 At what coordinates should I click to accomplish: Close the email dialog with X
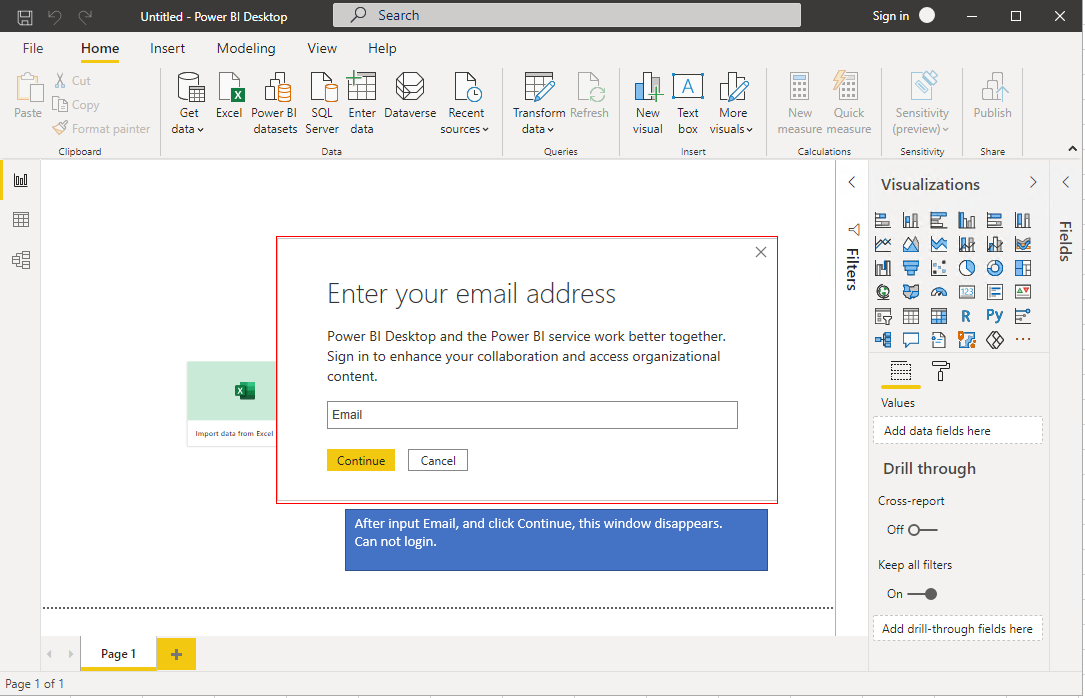tap(760, 252)
